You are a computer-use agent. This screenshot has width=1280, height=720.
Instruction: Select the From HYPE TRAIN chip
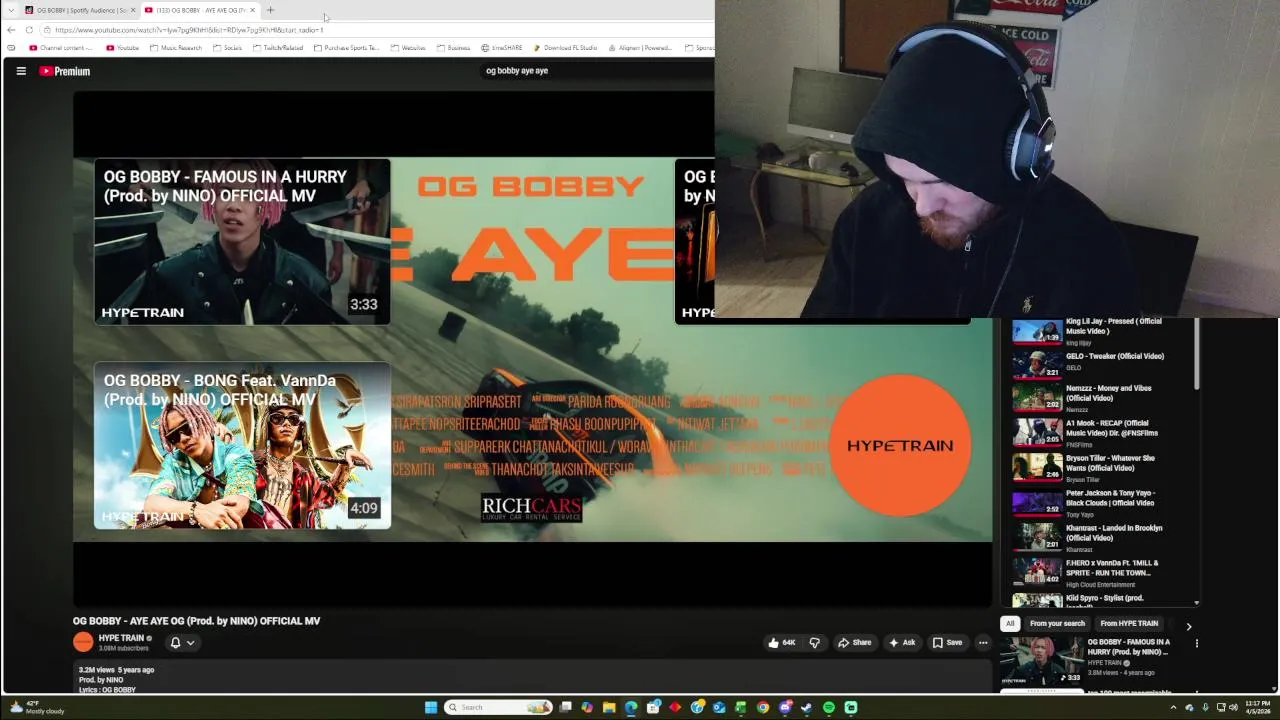[1129, 624]
